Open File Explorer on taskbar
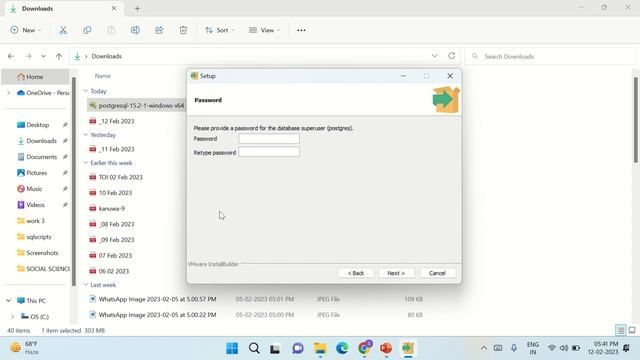640x360 pixels. (x=320, y=348)
